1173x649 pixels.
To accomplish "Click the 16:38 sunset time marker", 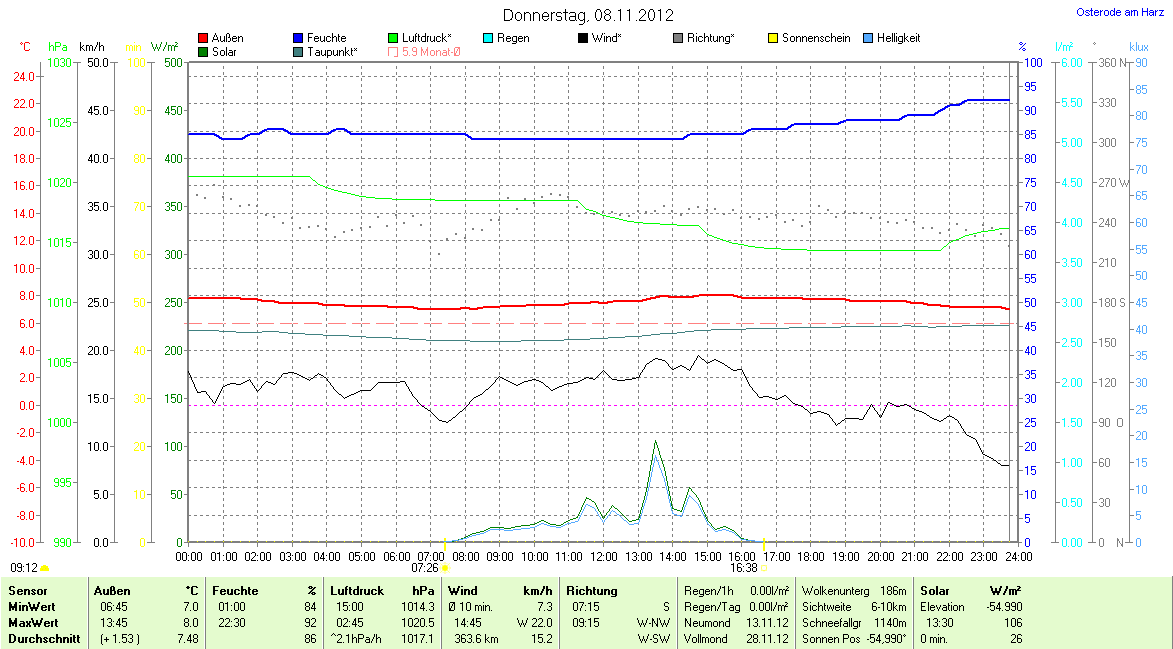I will 744,567.
